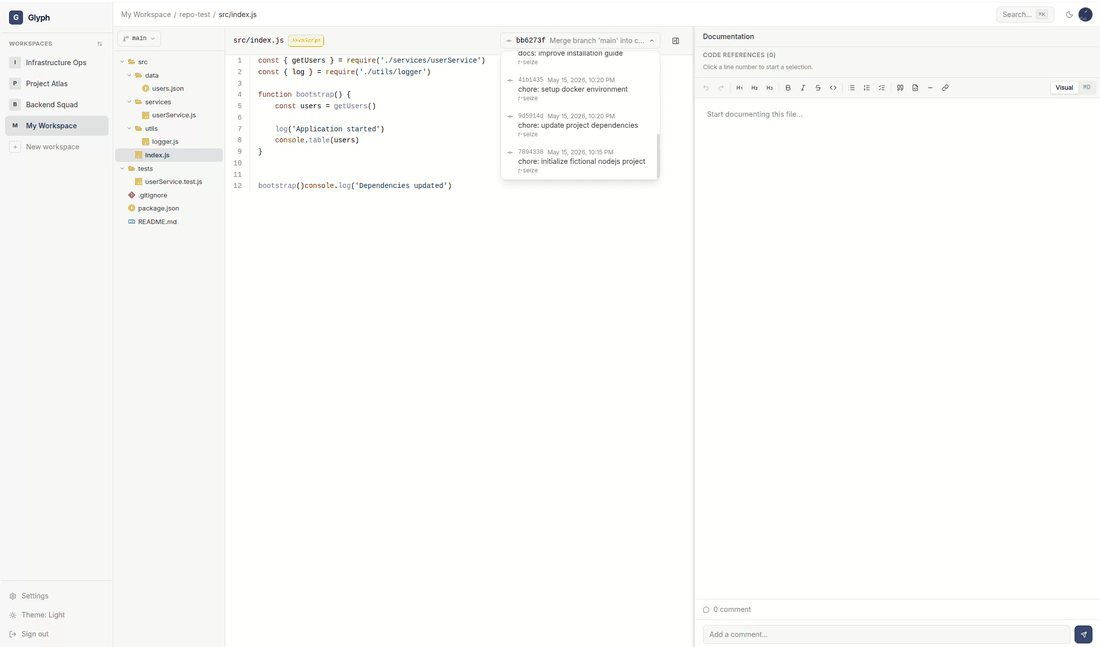Select commit 41b1435 setup docker environment

pyautogui.click(x=579, y=89)
